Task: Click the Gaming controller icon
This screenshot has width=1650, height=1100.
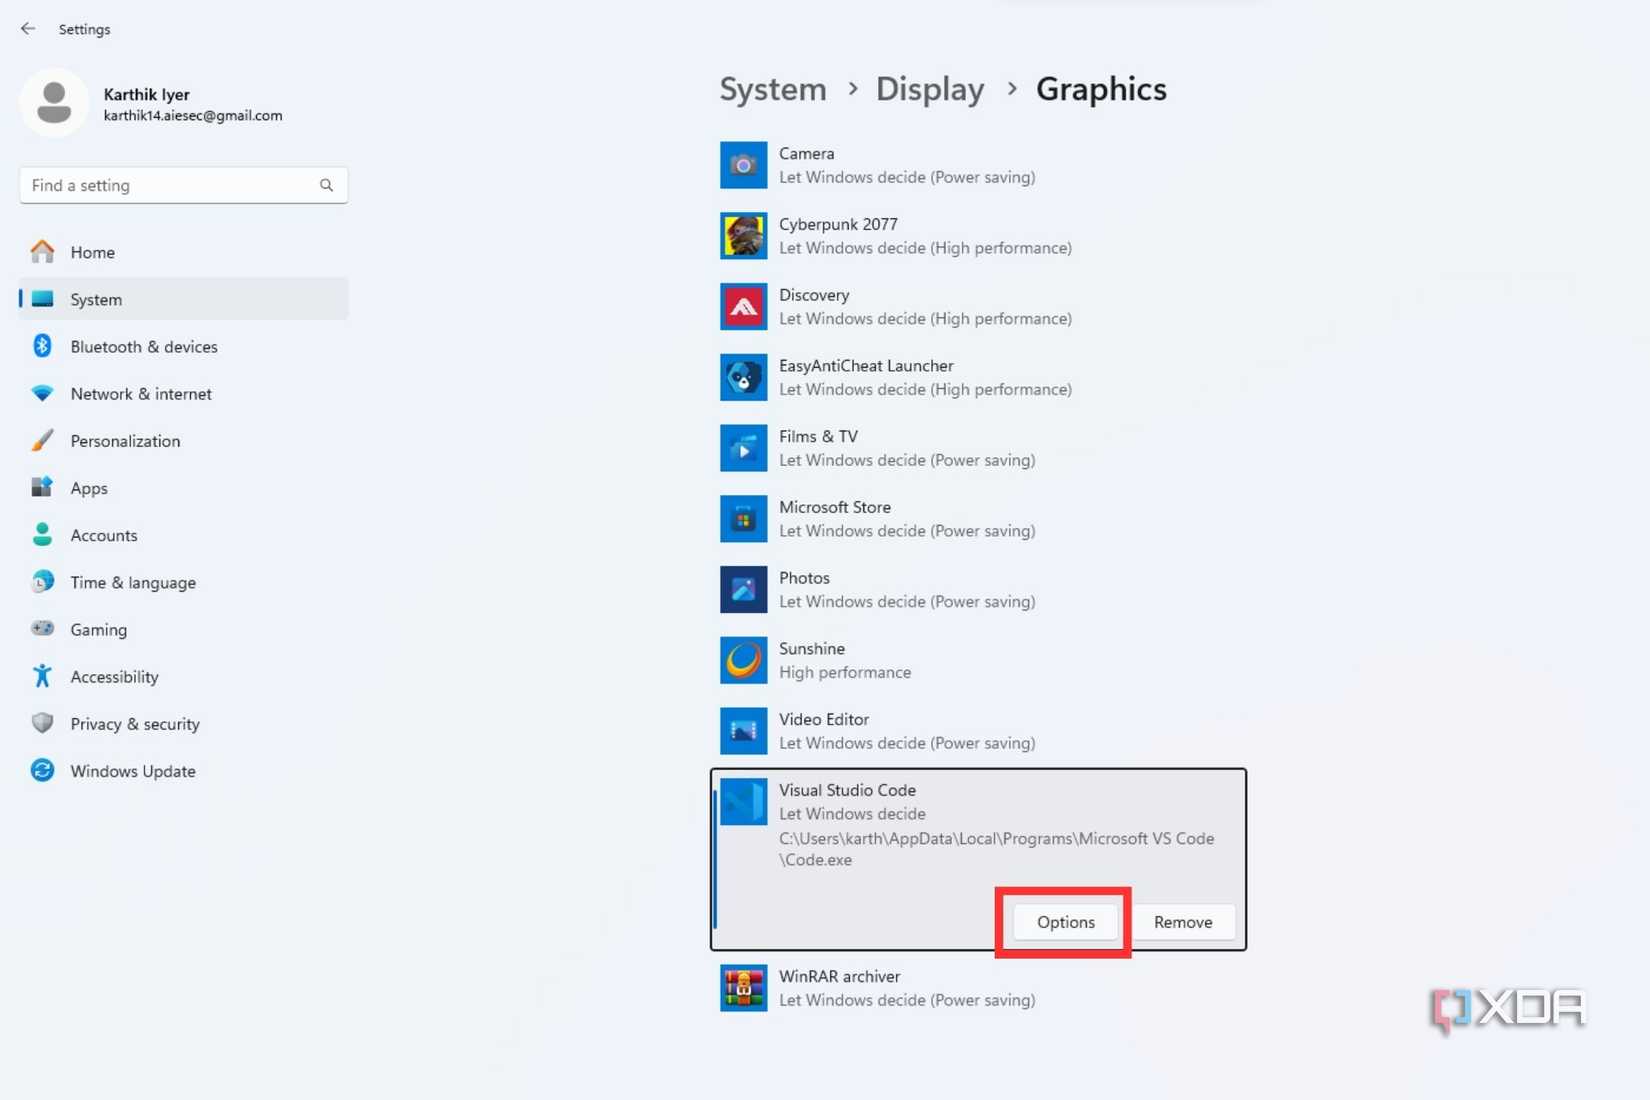Action: (42, 628)
